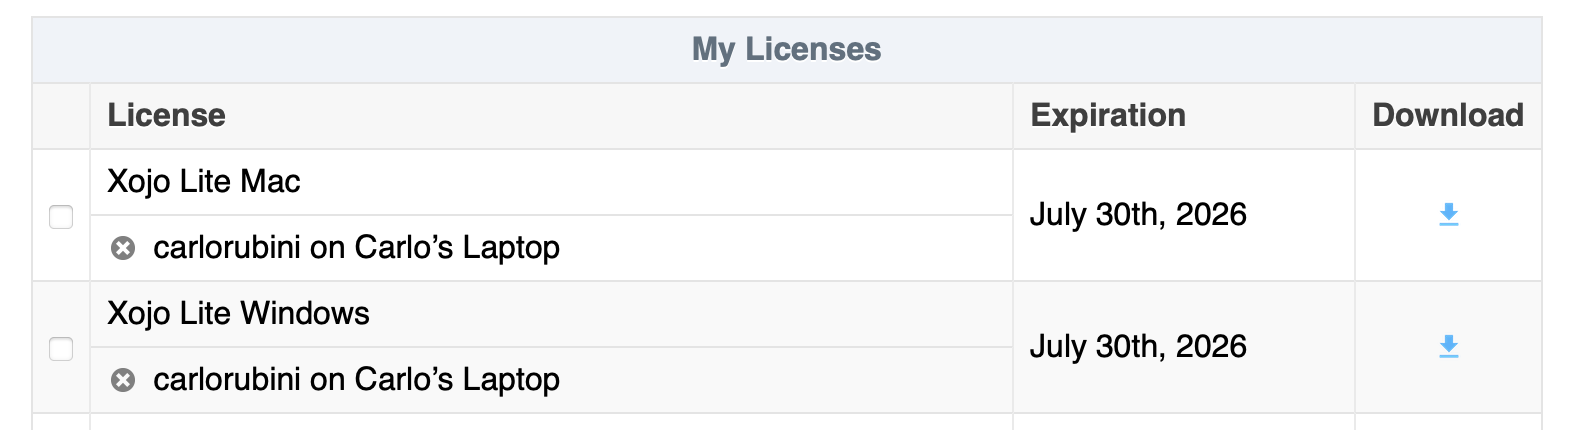
Task: Open the Xojo Lite Mac license name
Action: point(204,182)
